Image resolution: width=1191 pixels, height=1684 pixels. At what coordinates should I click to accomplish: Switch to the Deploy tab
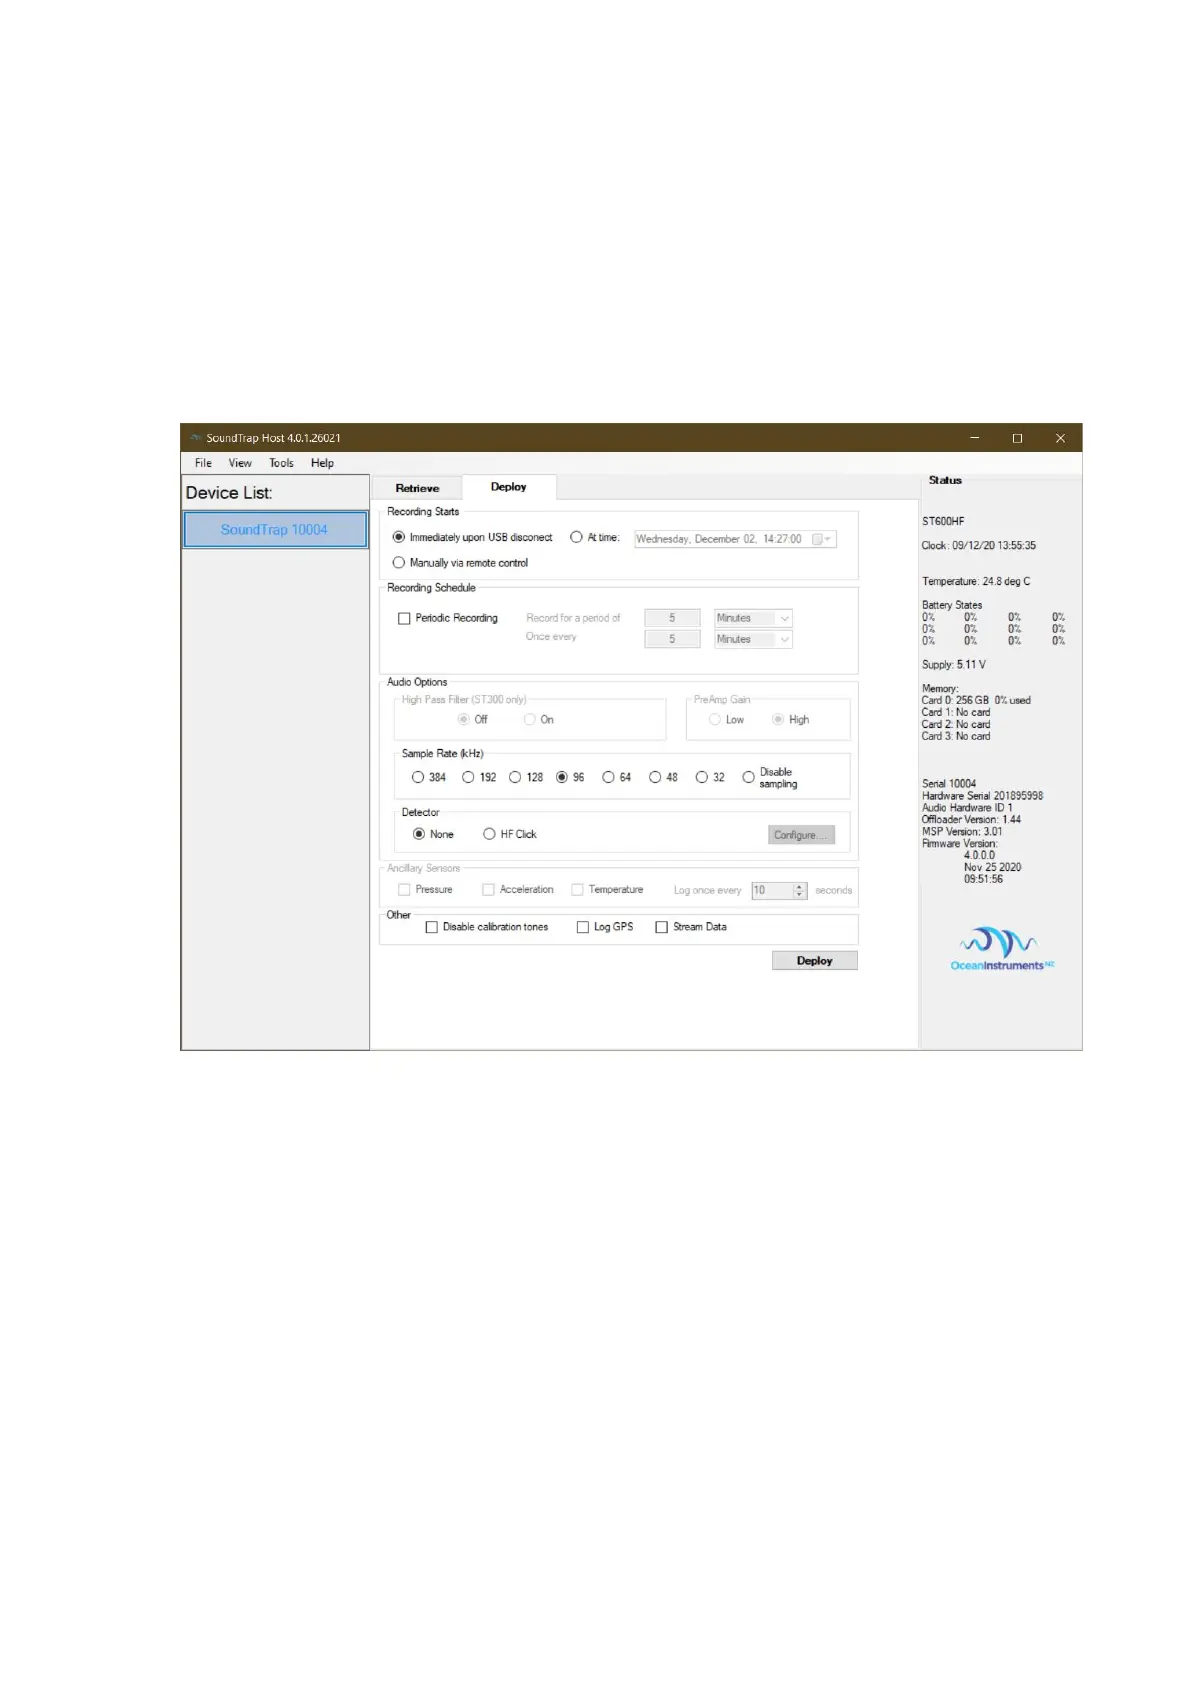[x=508, y=487]
